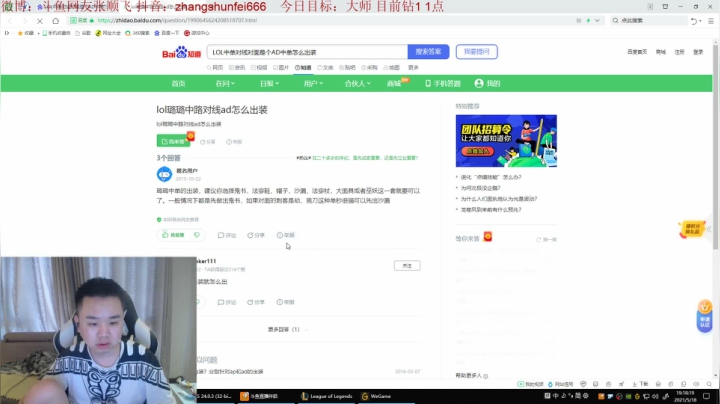Open the 360搜索 bookmark
The image size is (720, 404).
pos(137,33)
